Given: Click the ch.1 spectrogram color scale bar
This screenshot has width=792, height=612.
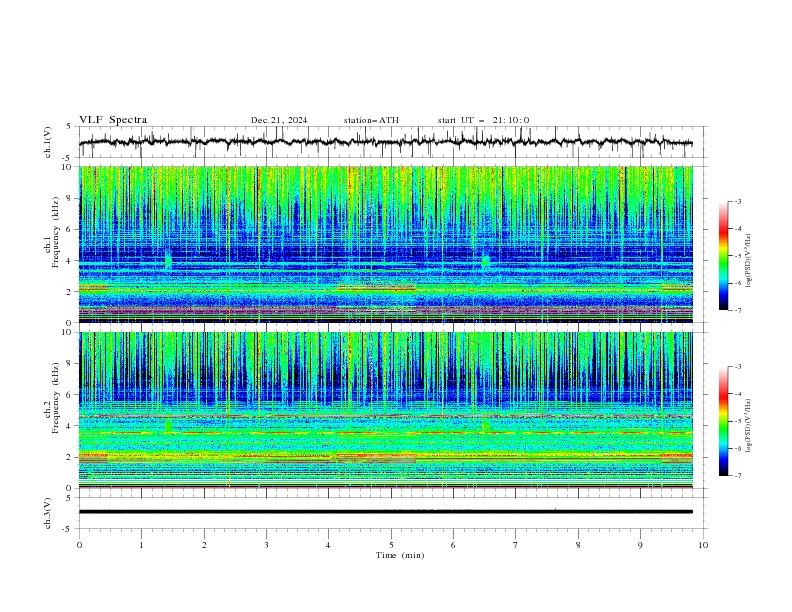Looking at the screenshot, I should pos(723,256).
